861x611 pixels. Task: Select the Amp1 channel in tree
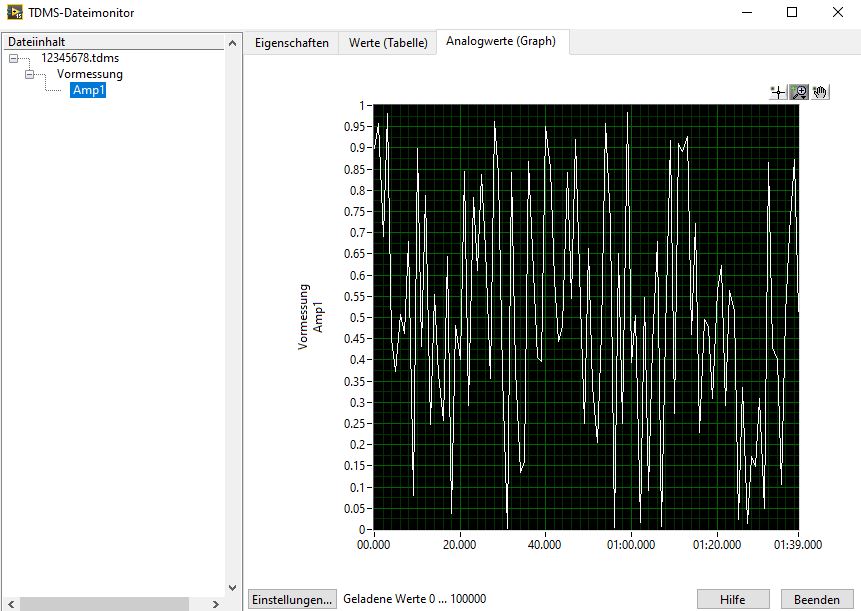[x=88, y=90]
